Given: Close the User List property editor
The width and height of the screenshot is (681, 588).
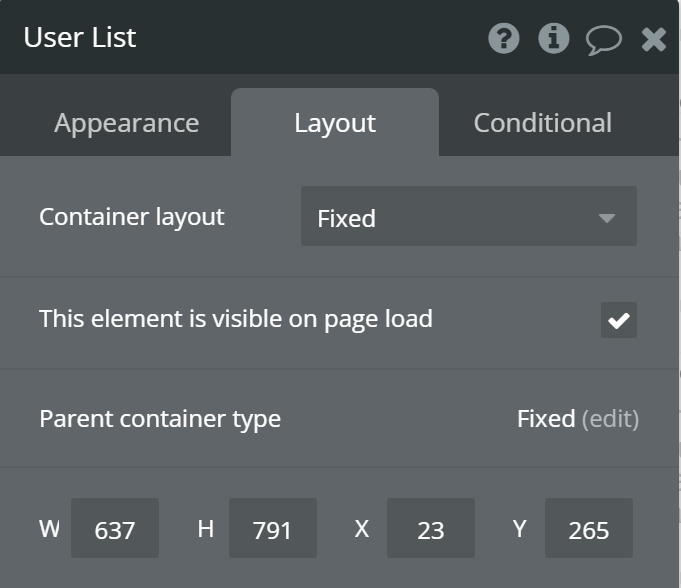Looking at the screenshot, I should pos(654,39).
